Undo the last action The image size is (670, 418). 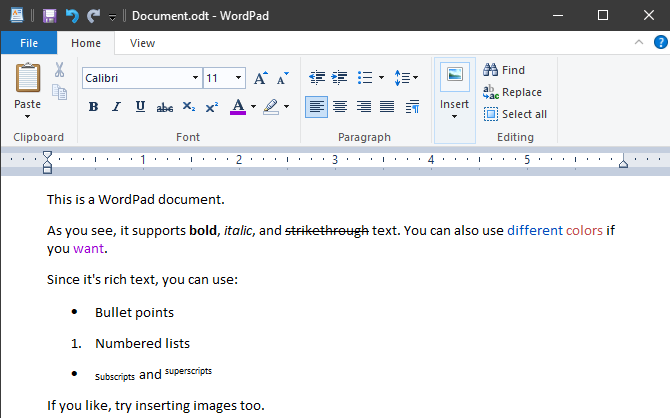72,16
